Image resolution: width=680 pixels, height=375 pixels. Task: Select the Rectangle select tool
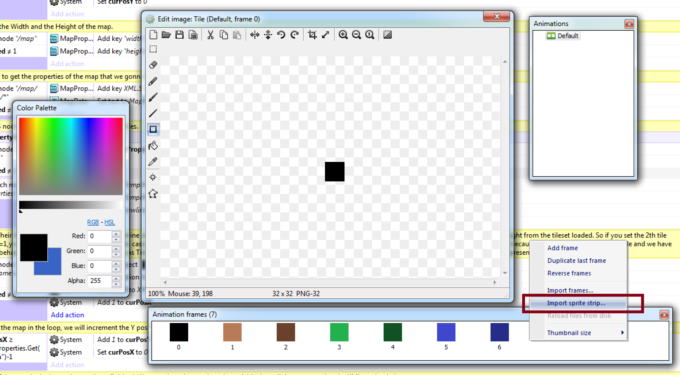pyautogui.click(x=153, y=49)
